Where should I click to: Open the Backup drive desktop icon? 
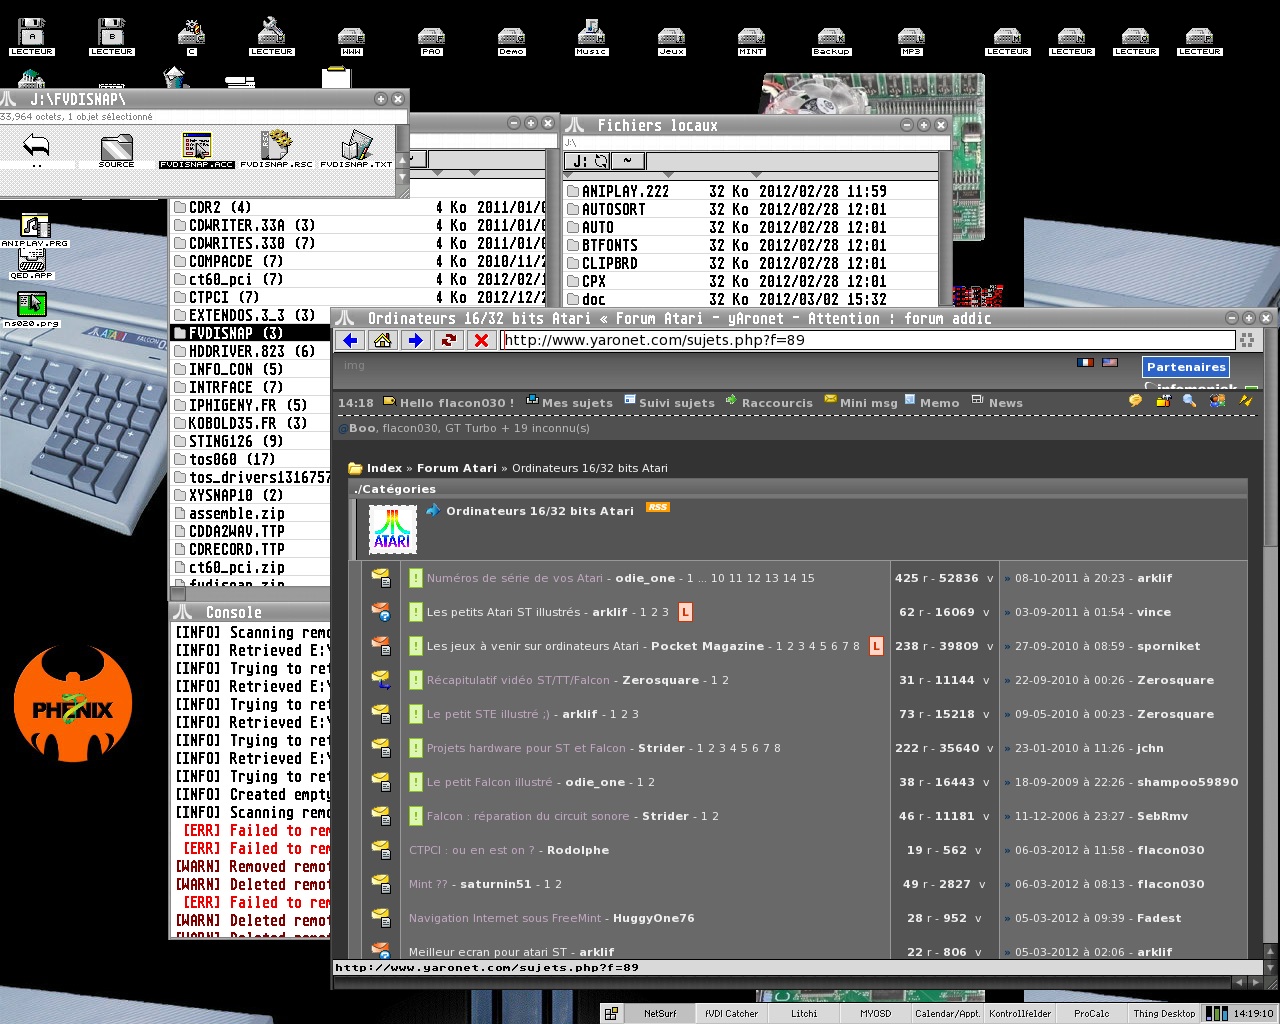tap(831, 40)
